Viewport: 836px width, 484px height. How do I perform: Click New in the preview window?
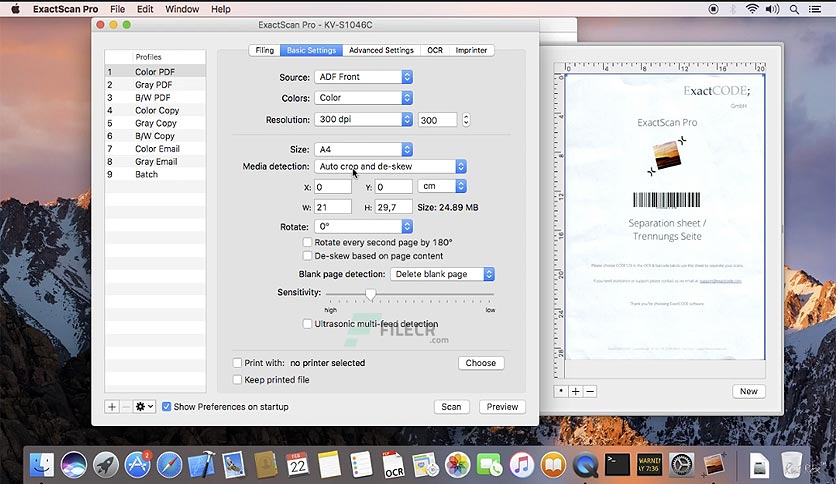point(749,391)
